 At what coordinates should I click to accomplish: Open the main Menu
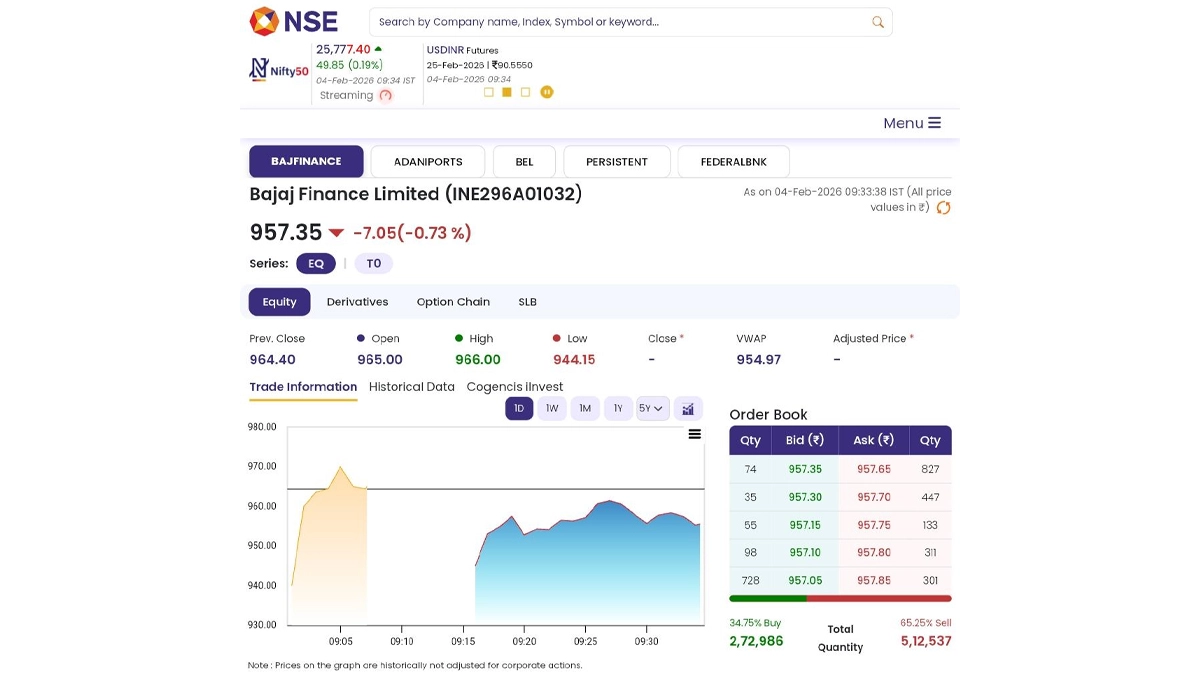pos(911,123)
